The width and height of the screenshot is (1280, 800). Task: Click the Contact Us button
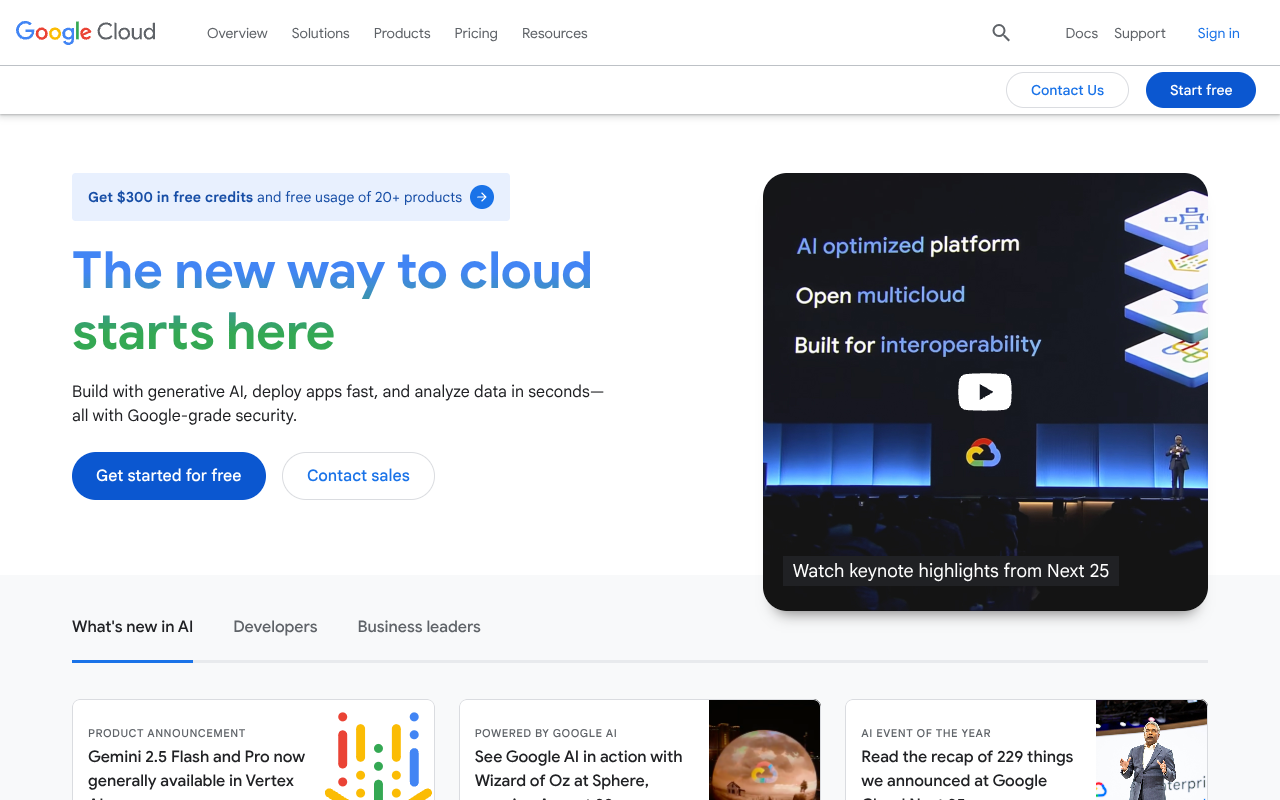[1067, 90]
